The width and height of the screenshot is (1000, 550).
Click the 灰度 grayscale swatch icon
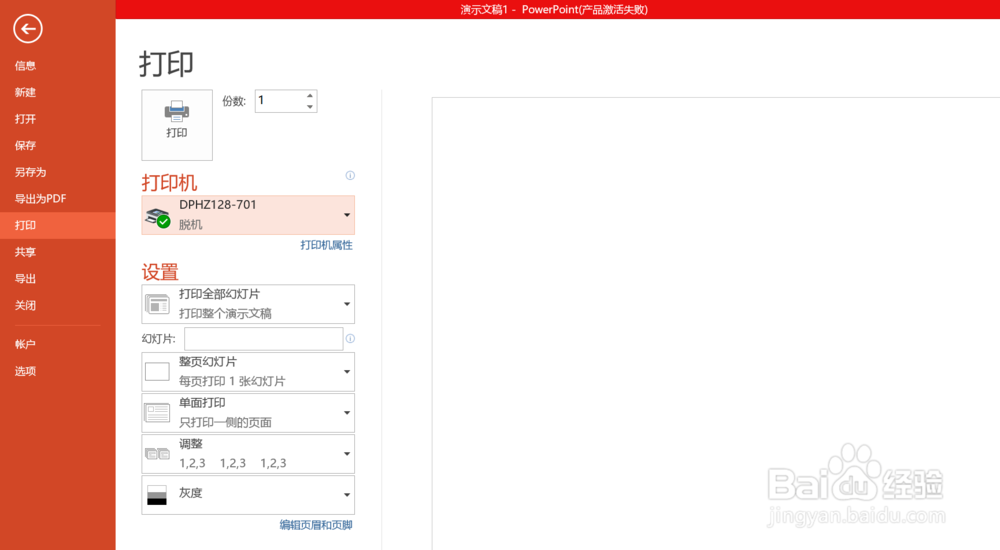(157, 495)
